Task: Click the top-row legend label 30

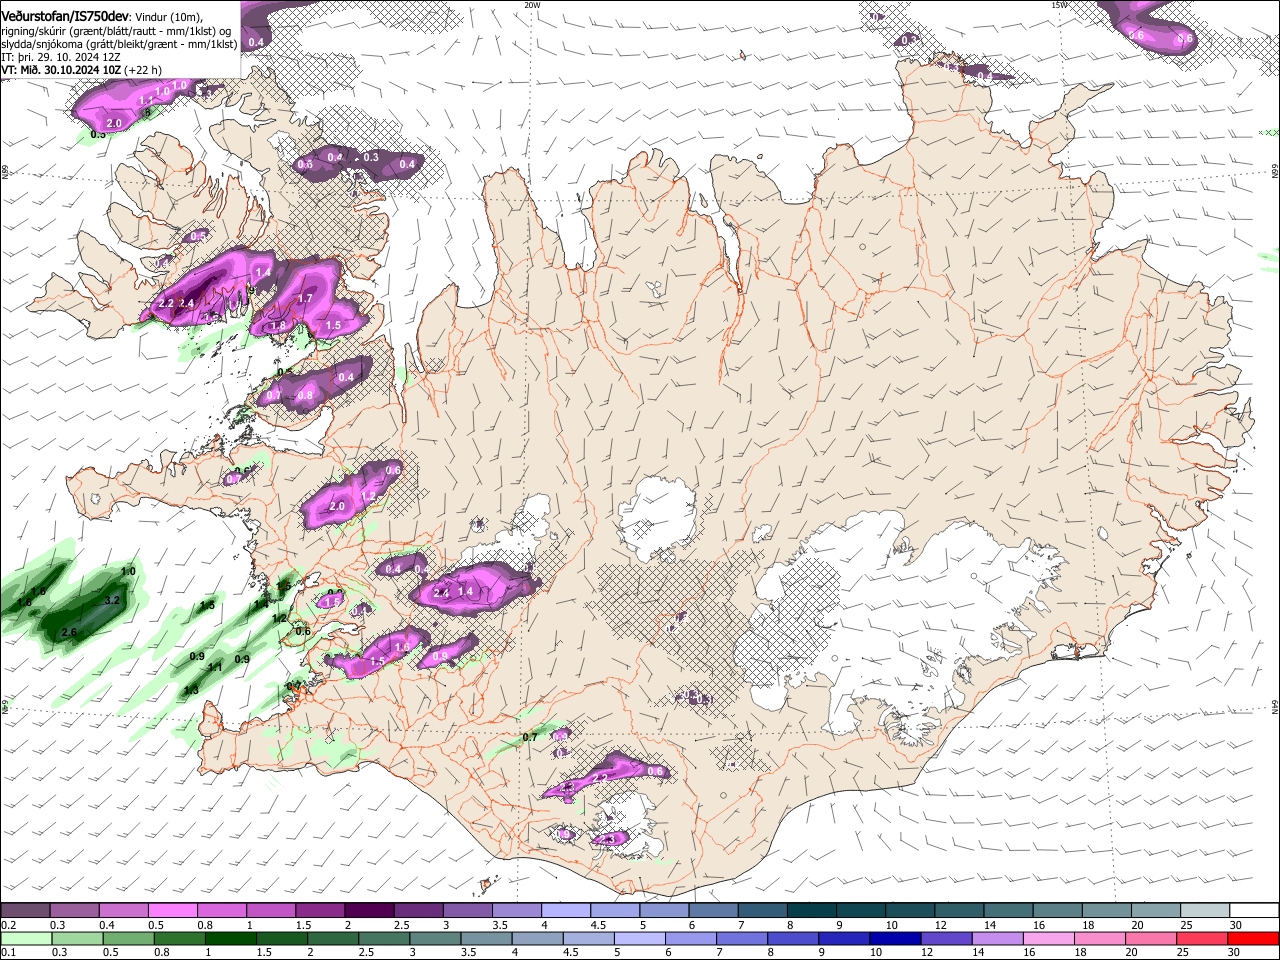Action: pos(1236,925)
